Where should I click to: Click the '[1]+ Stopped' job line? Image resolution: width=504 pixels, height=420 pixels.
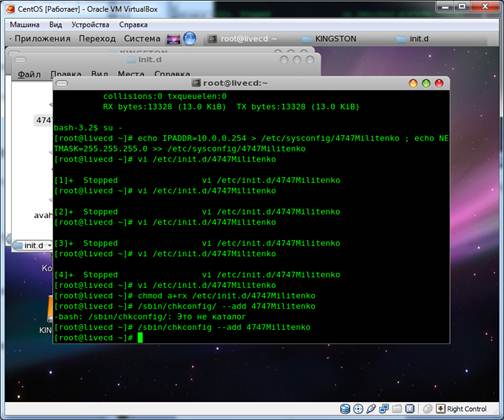click(197, 180)
